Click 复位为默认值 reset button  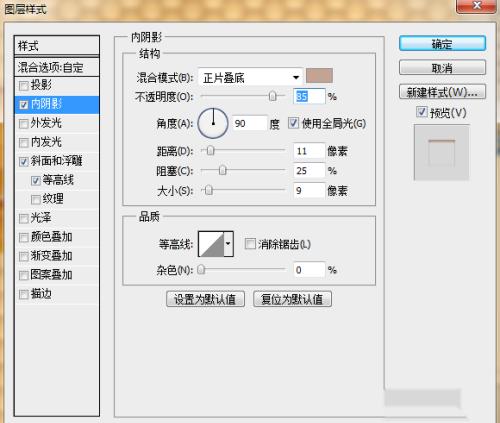click(292, 299)
